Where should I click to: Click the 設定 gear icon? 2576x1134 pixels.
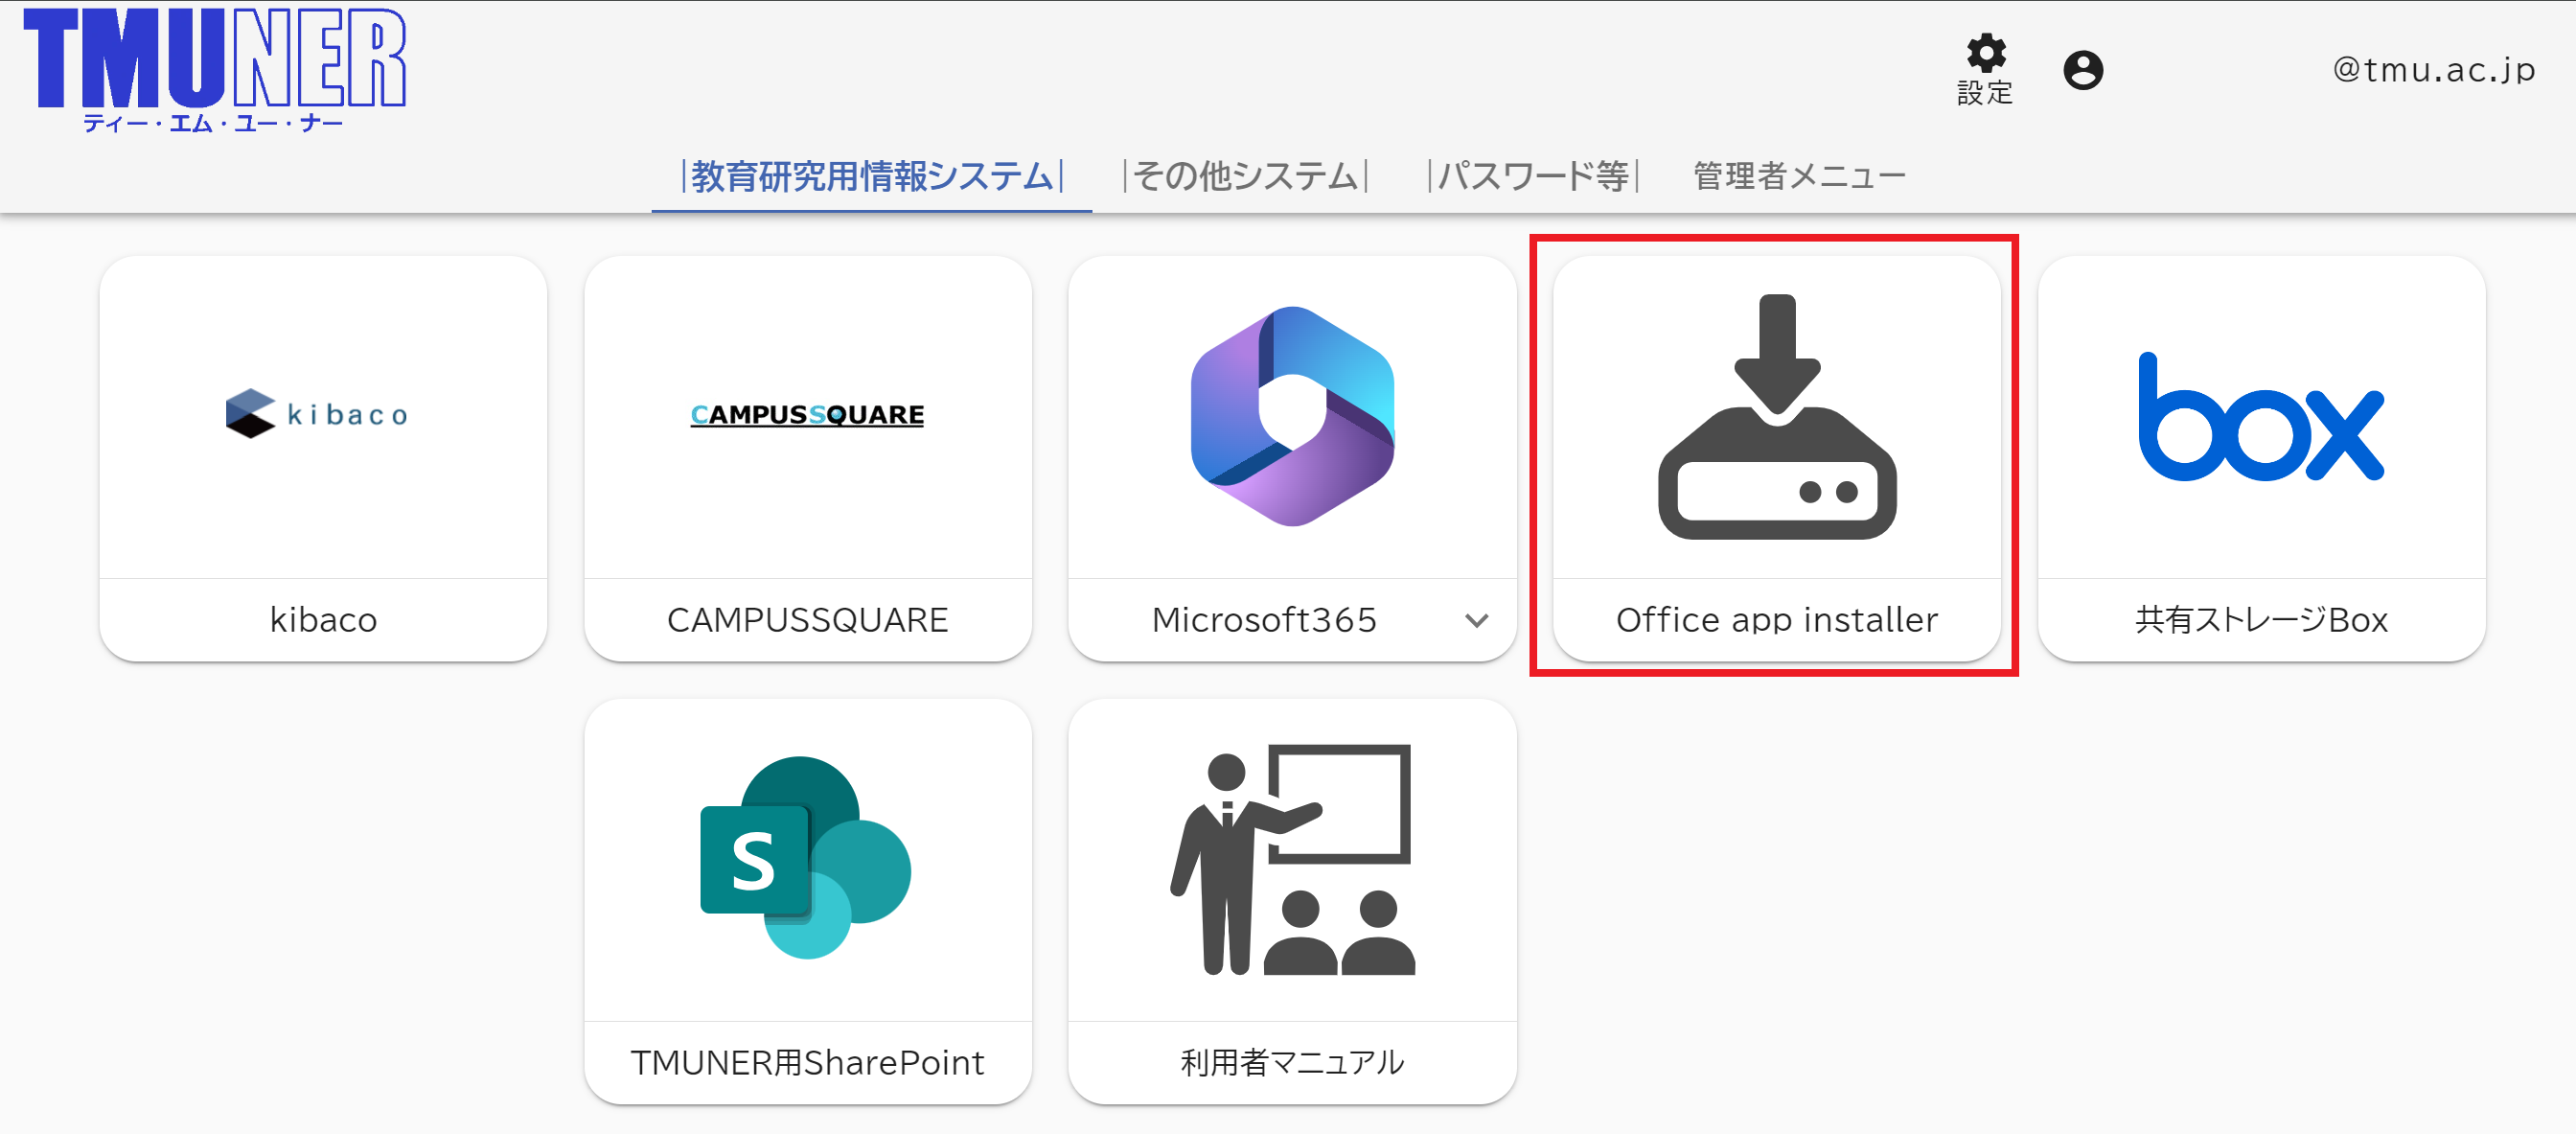click(1985, 54)
